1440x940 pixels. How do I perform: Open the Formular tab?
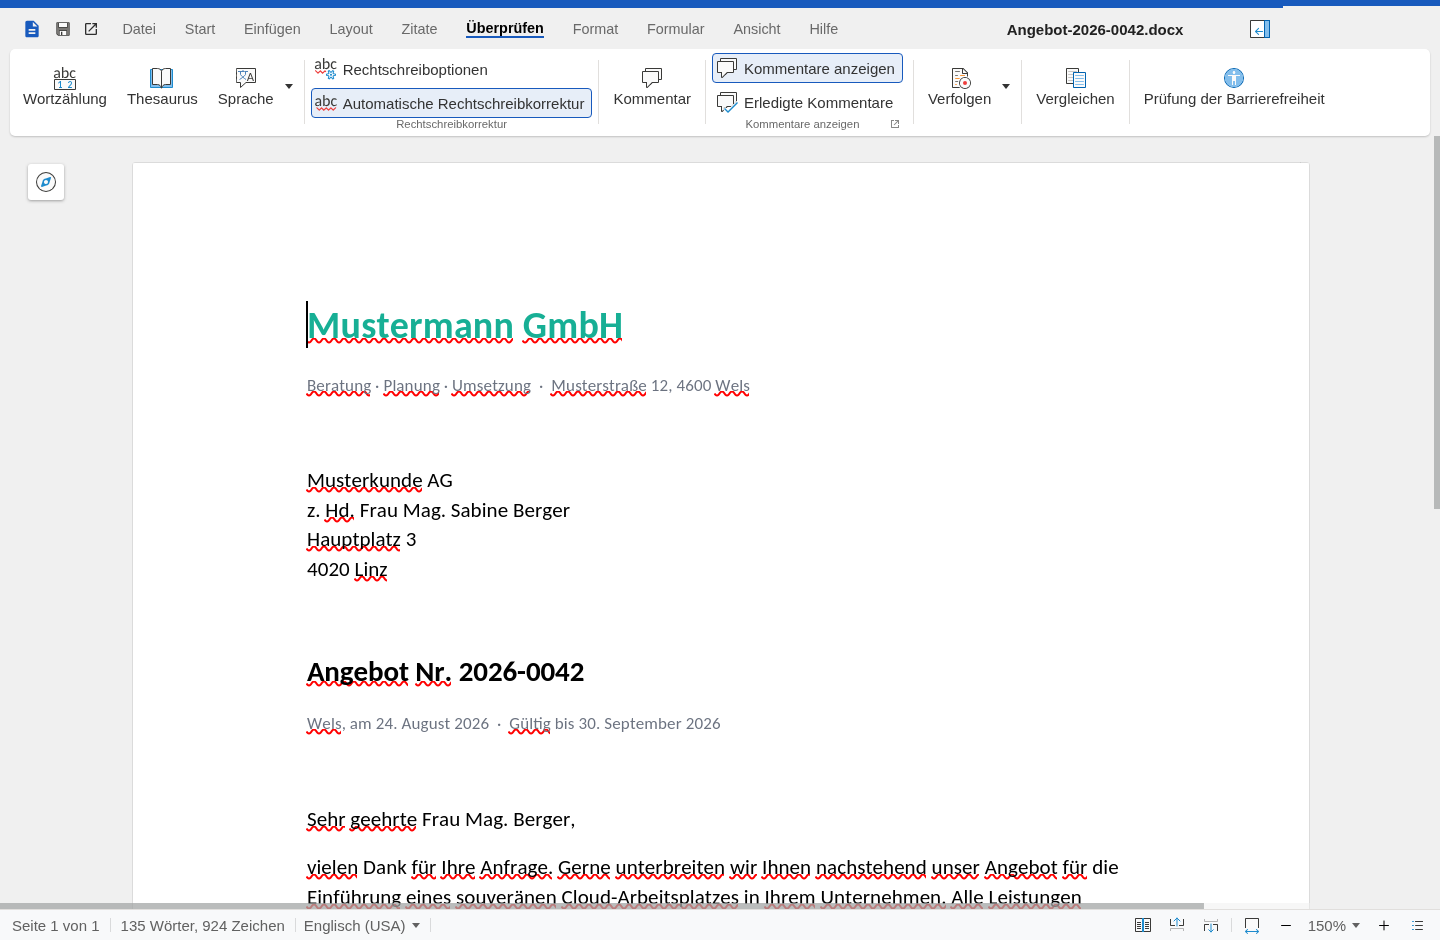[675, 29]
